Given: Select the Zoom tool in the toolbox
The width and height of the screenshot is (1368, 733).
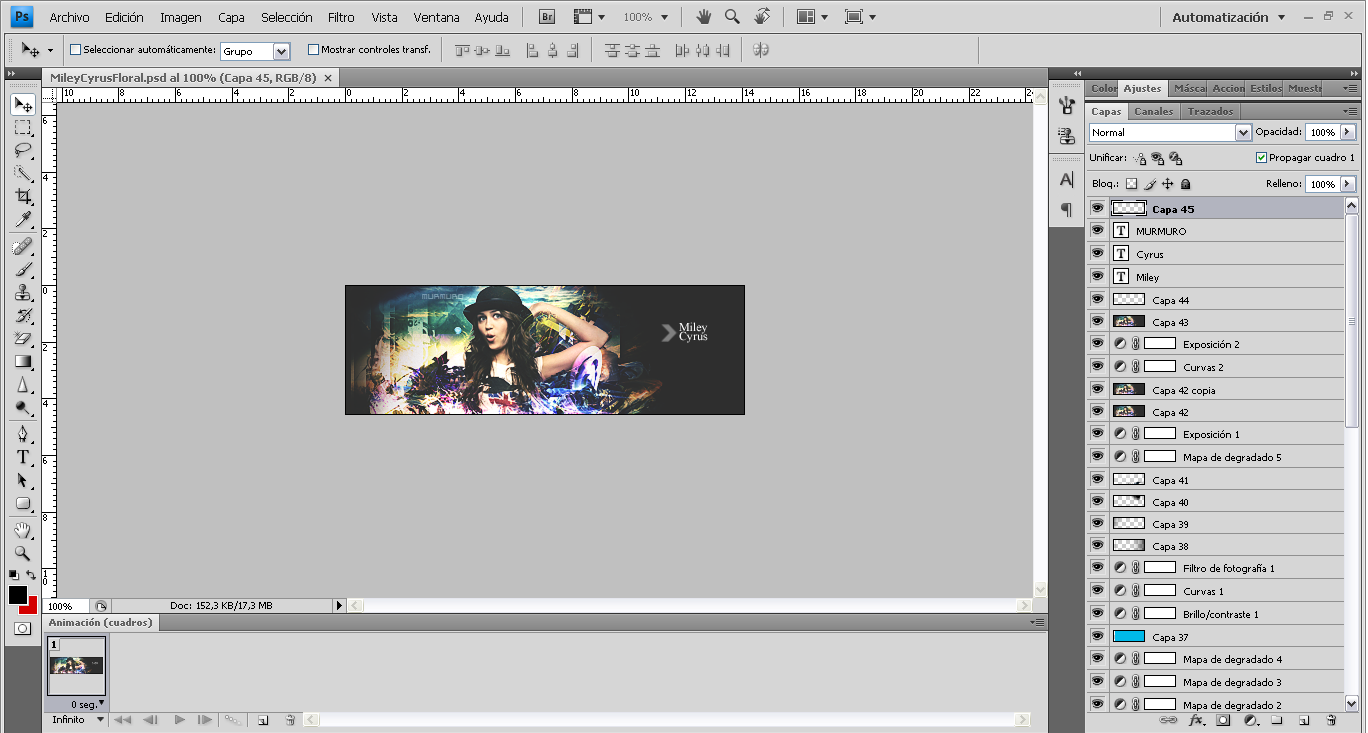Looking at the screenshot, I should click(x=23, y=553).
